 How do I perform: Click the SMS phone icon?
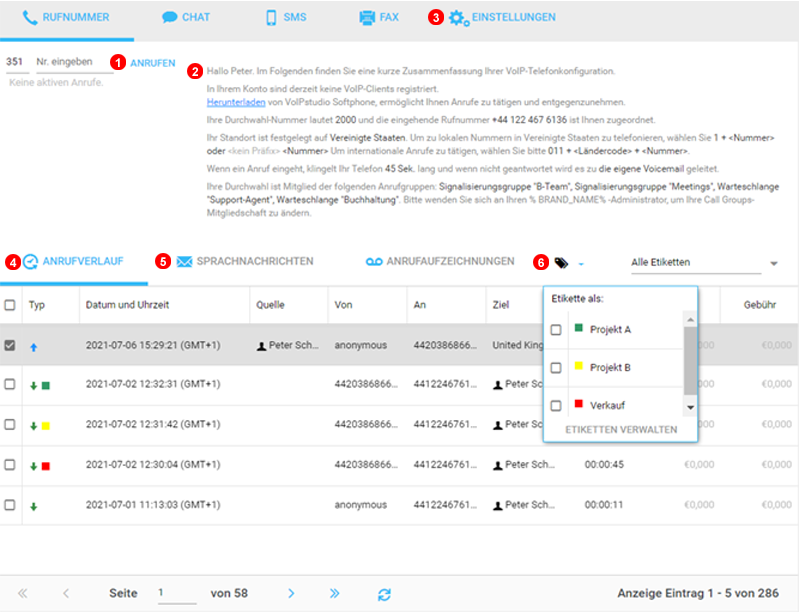pyautogui.click(x=271, y=18)
